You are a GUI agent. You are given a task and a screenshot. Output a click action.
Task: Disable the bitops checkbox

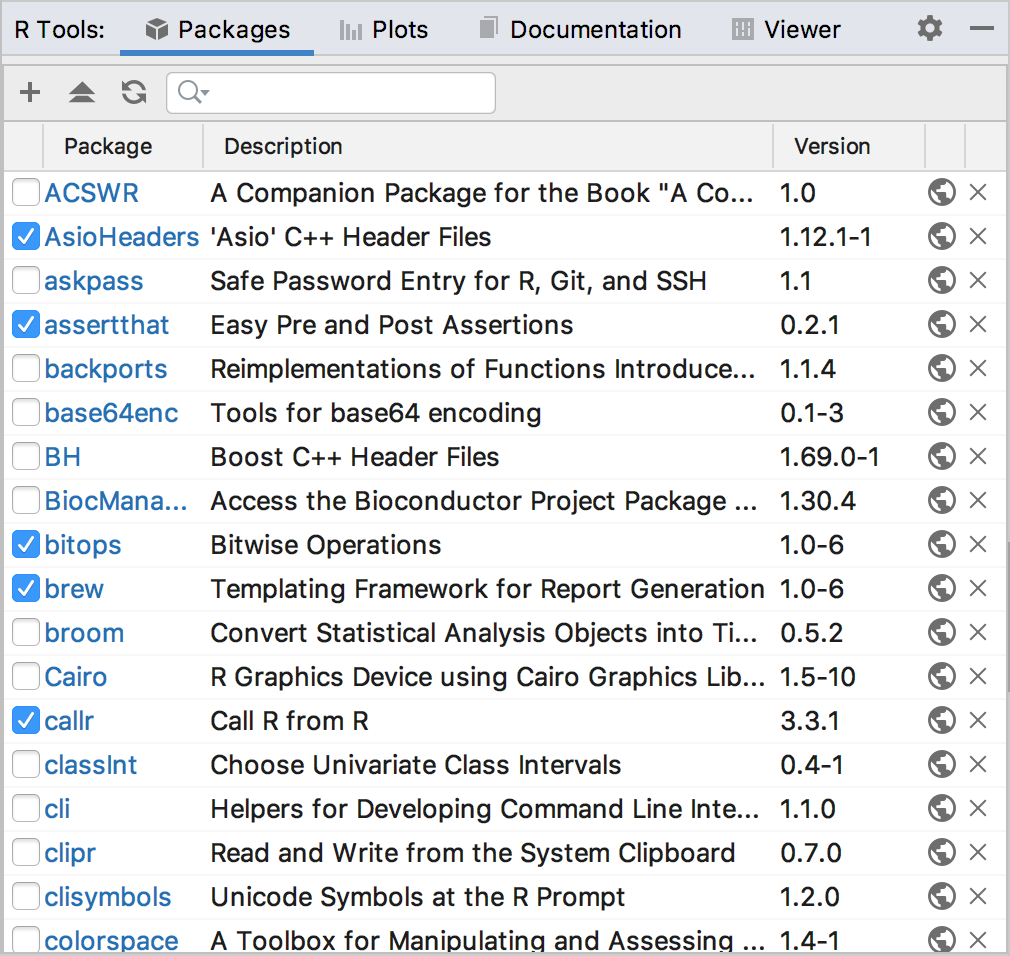click(x=25, y=544)
